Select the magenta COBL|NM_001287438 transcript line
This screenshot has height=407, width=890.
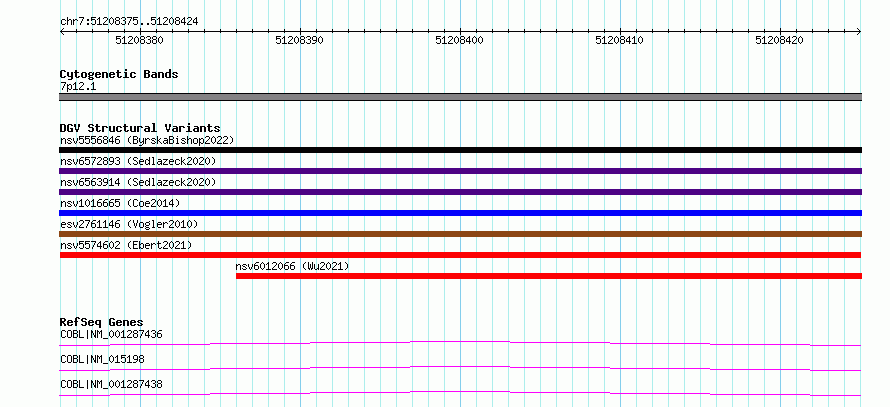pyautogui.click(x=460, y=393)
